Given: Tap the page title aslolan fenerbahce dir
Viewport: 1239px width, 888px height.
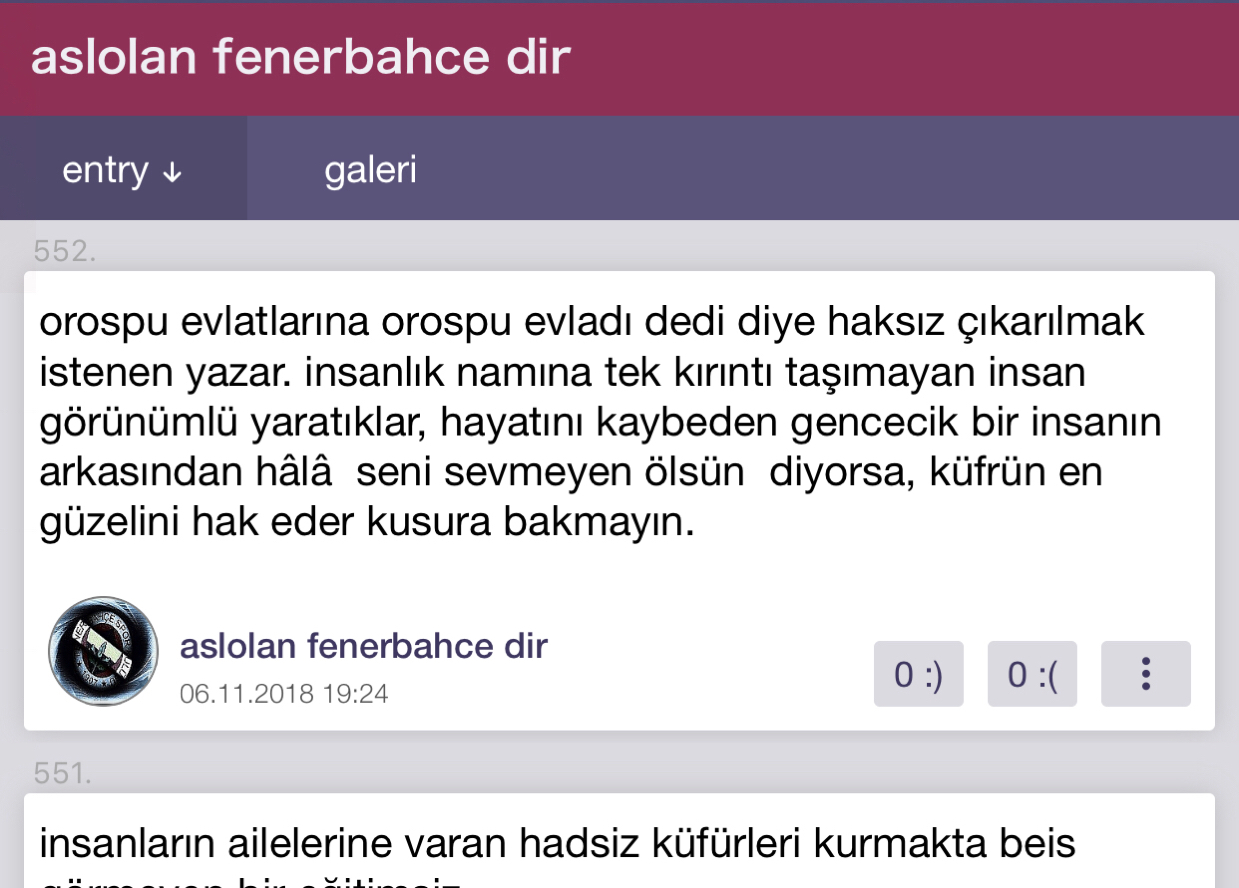Looking at the screenshot, I should coord(300,58).
